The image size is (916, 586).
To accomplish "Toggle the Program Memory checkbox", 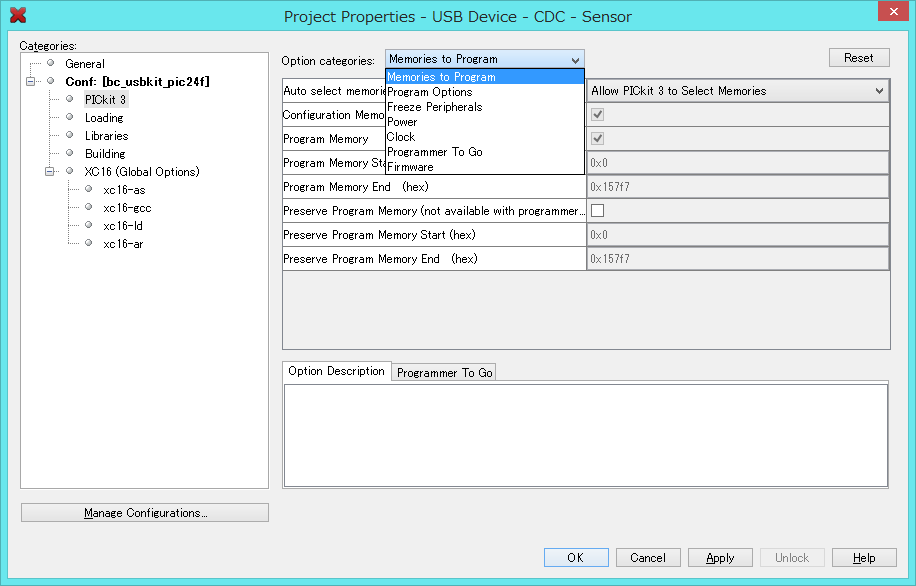I will tap(598, 139).
